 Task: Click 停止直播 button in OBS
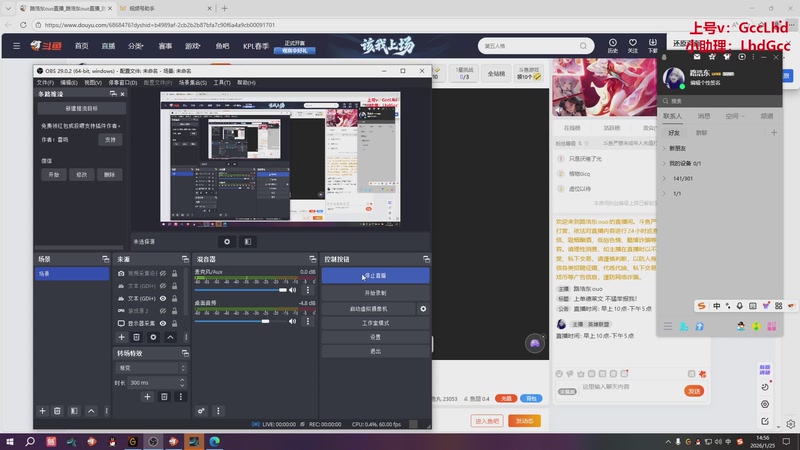tap(376, 276)
